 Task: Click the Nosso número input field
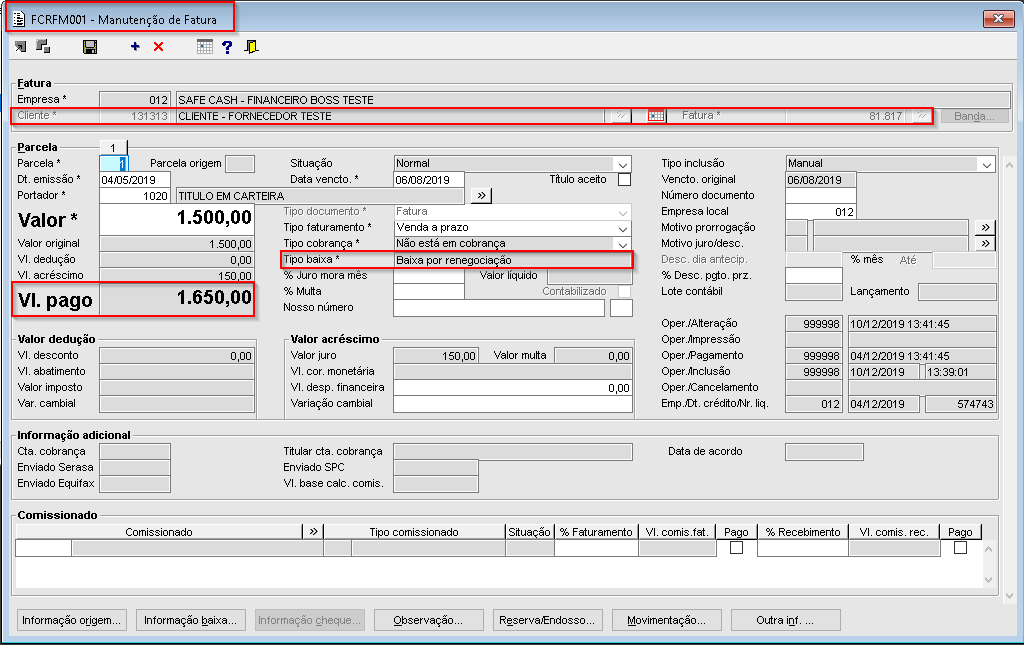click(499, 307)
